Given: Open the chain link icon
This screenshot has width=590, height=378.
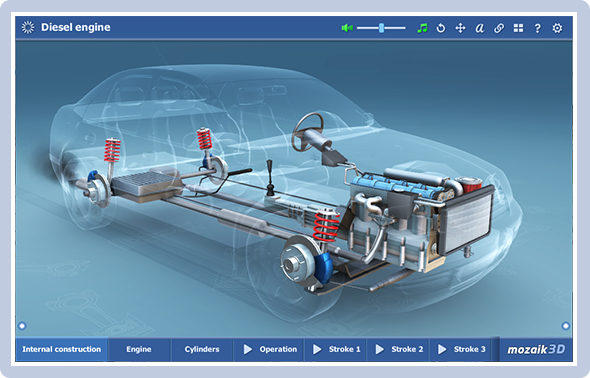Looking at the screenshot, I should point(499,28).
